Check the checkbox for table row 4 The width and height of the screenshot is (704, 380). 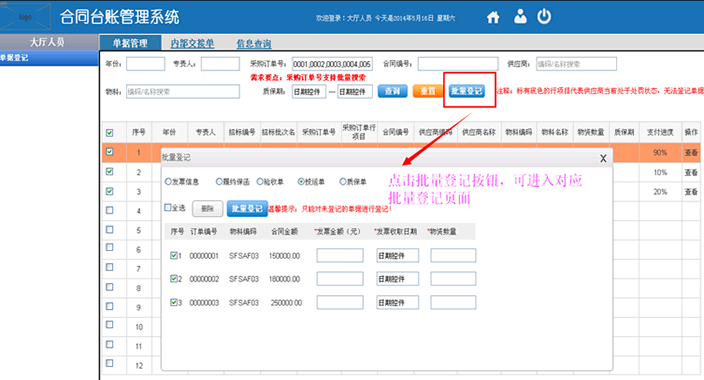[110, 210]
